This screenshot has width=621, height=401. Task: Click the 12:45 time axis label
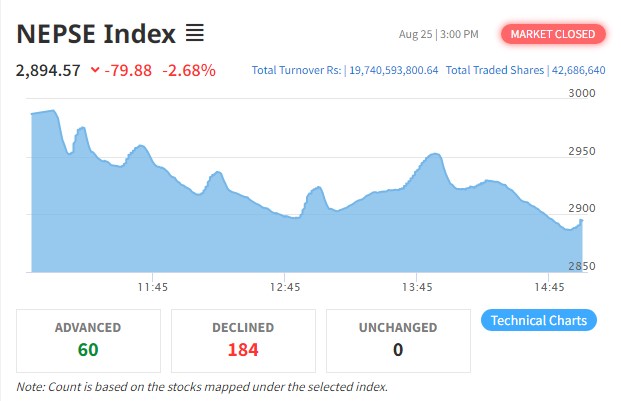point(285,287)
